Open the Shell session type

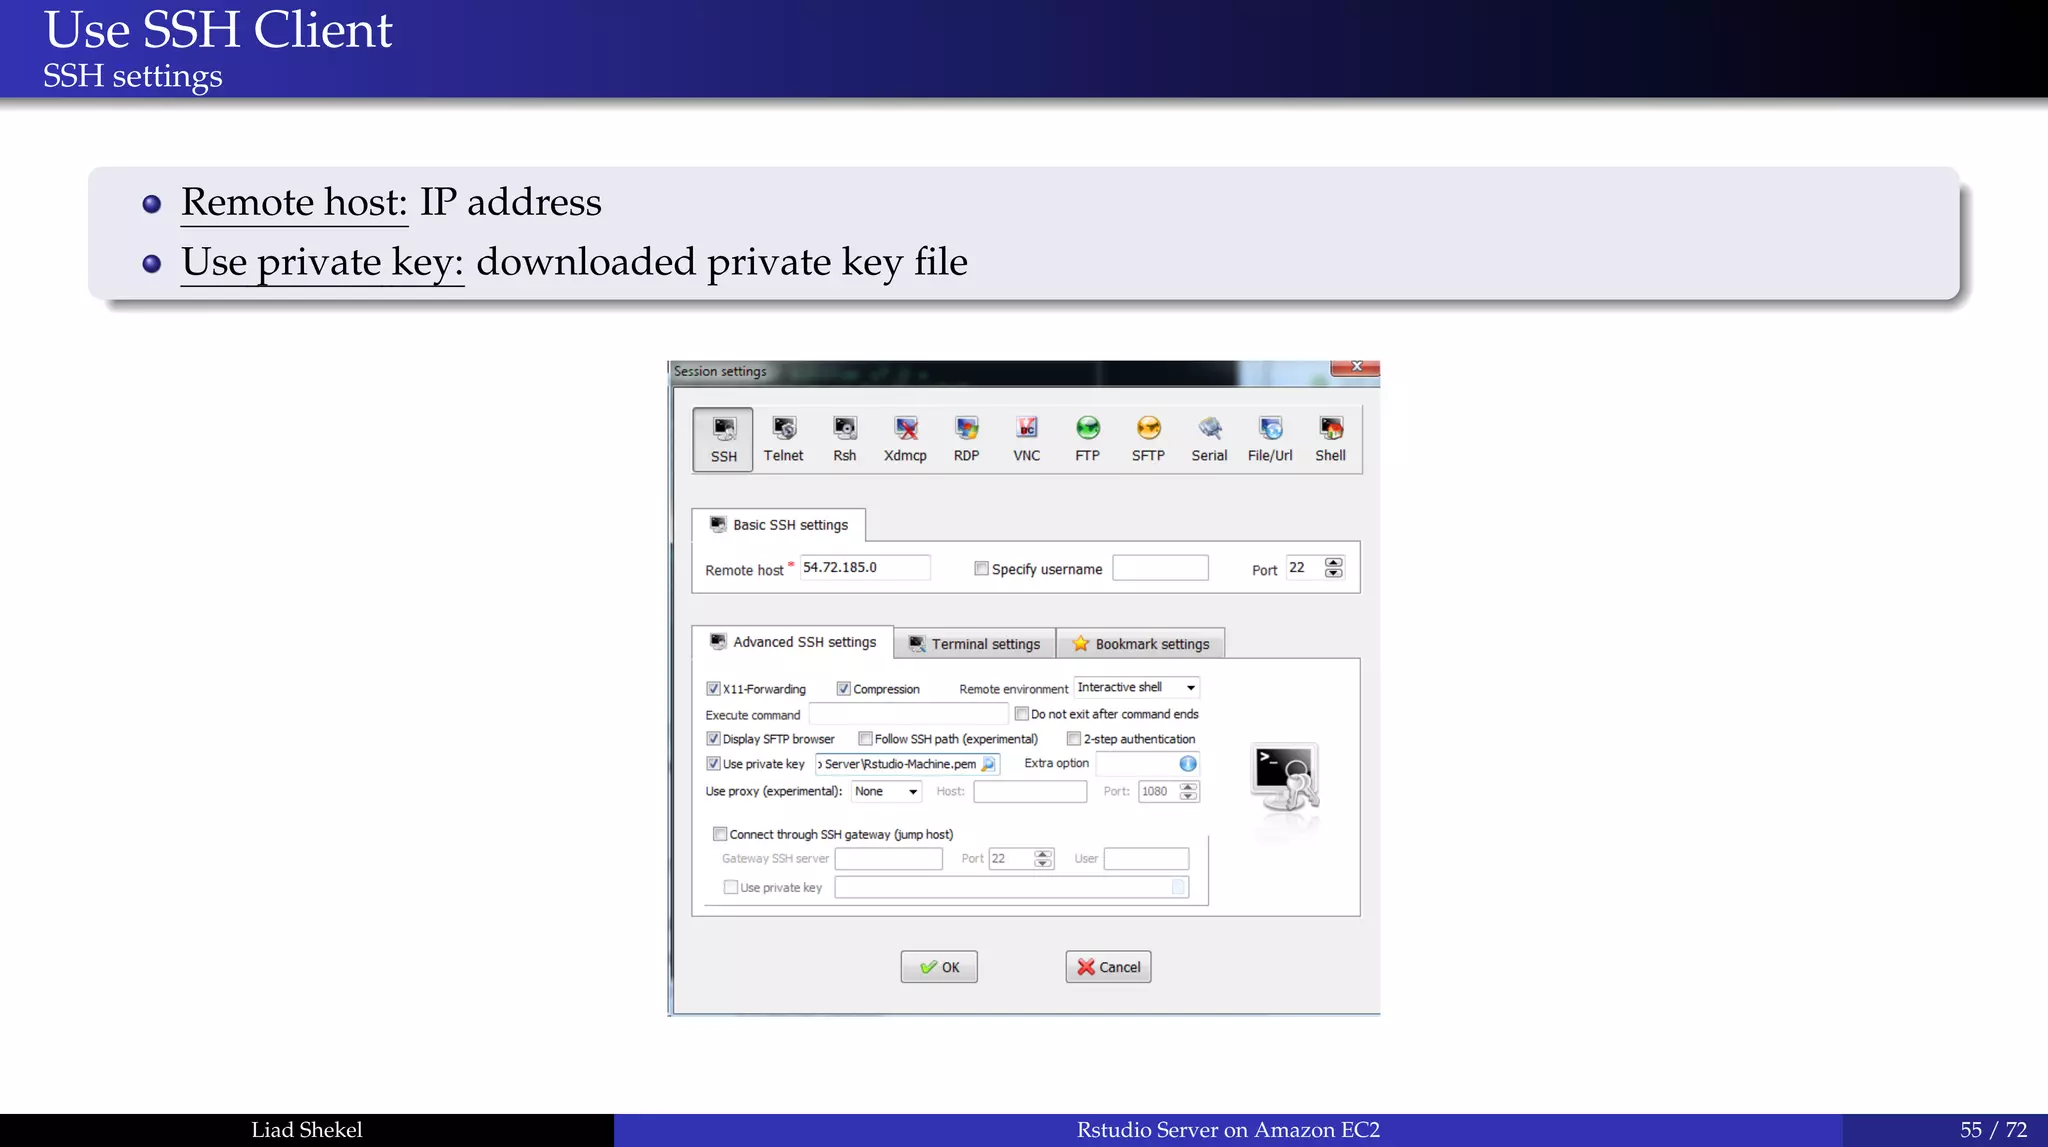[x=1330, y=439]
